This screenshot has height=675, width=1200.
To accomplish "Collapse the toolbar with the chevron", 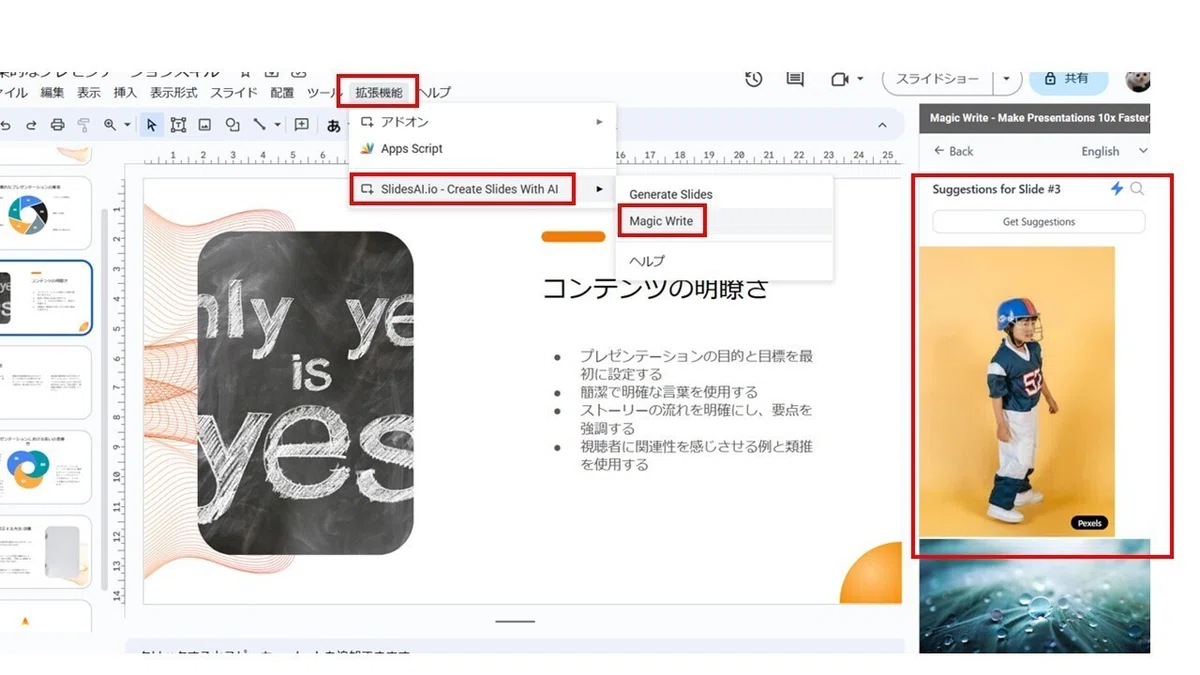I will pyautogui.click(x=882, y=125).
